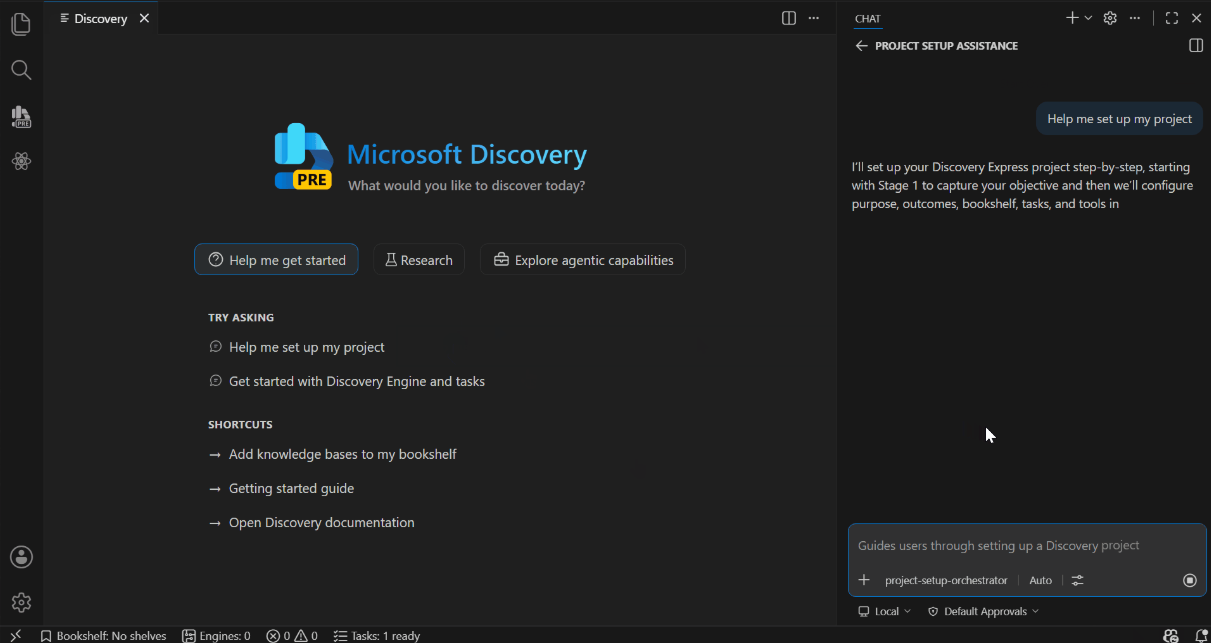1211x643 pixels.
Task: Open the Getting started guide shortcut
Action: coord(281,488)
